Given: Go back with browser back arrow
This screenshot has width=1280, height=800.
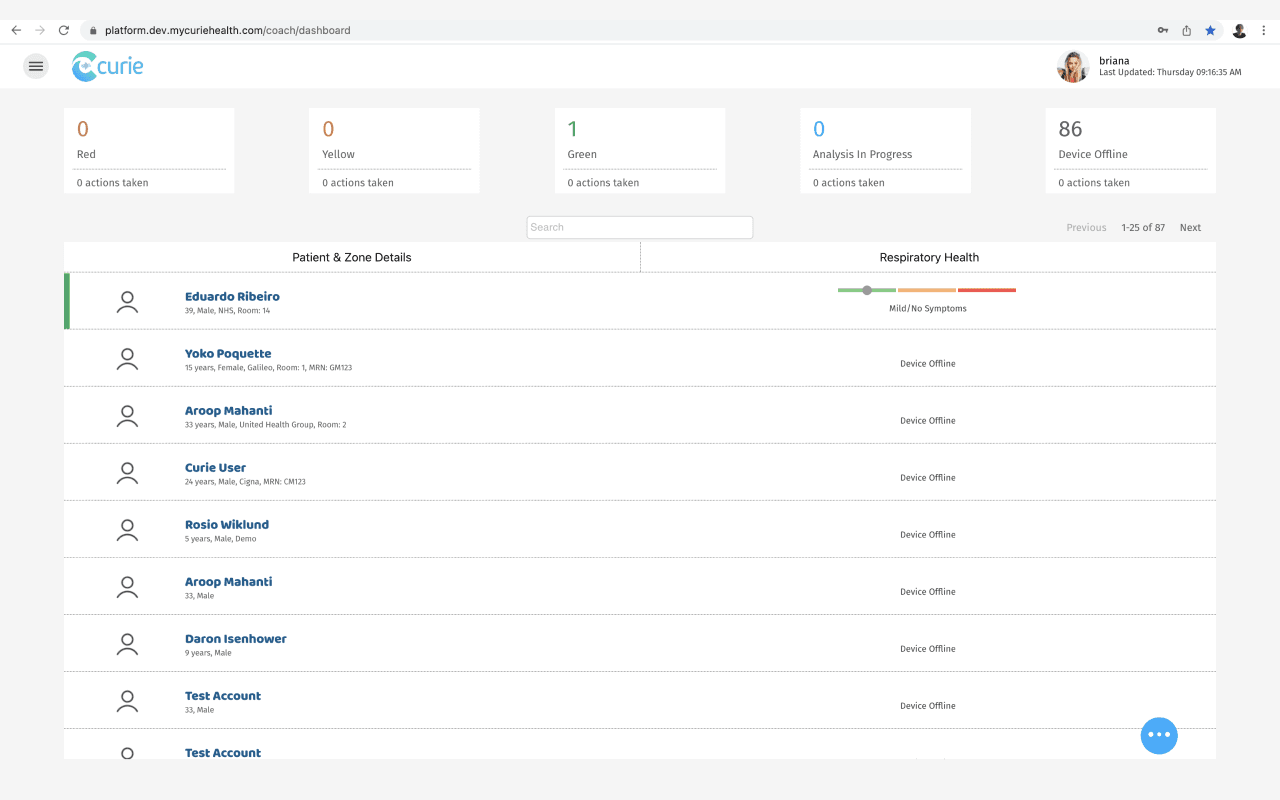Looking at the screenshot, I should [x=16, y=30].
